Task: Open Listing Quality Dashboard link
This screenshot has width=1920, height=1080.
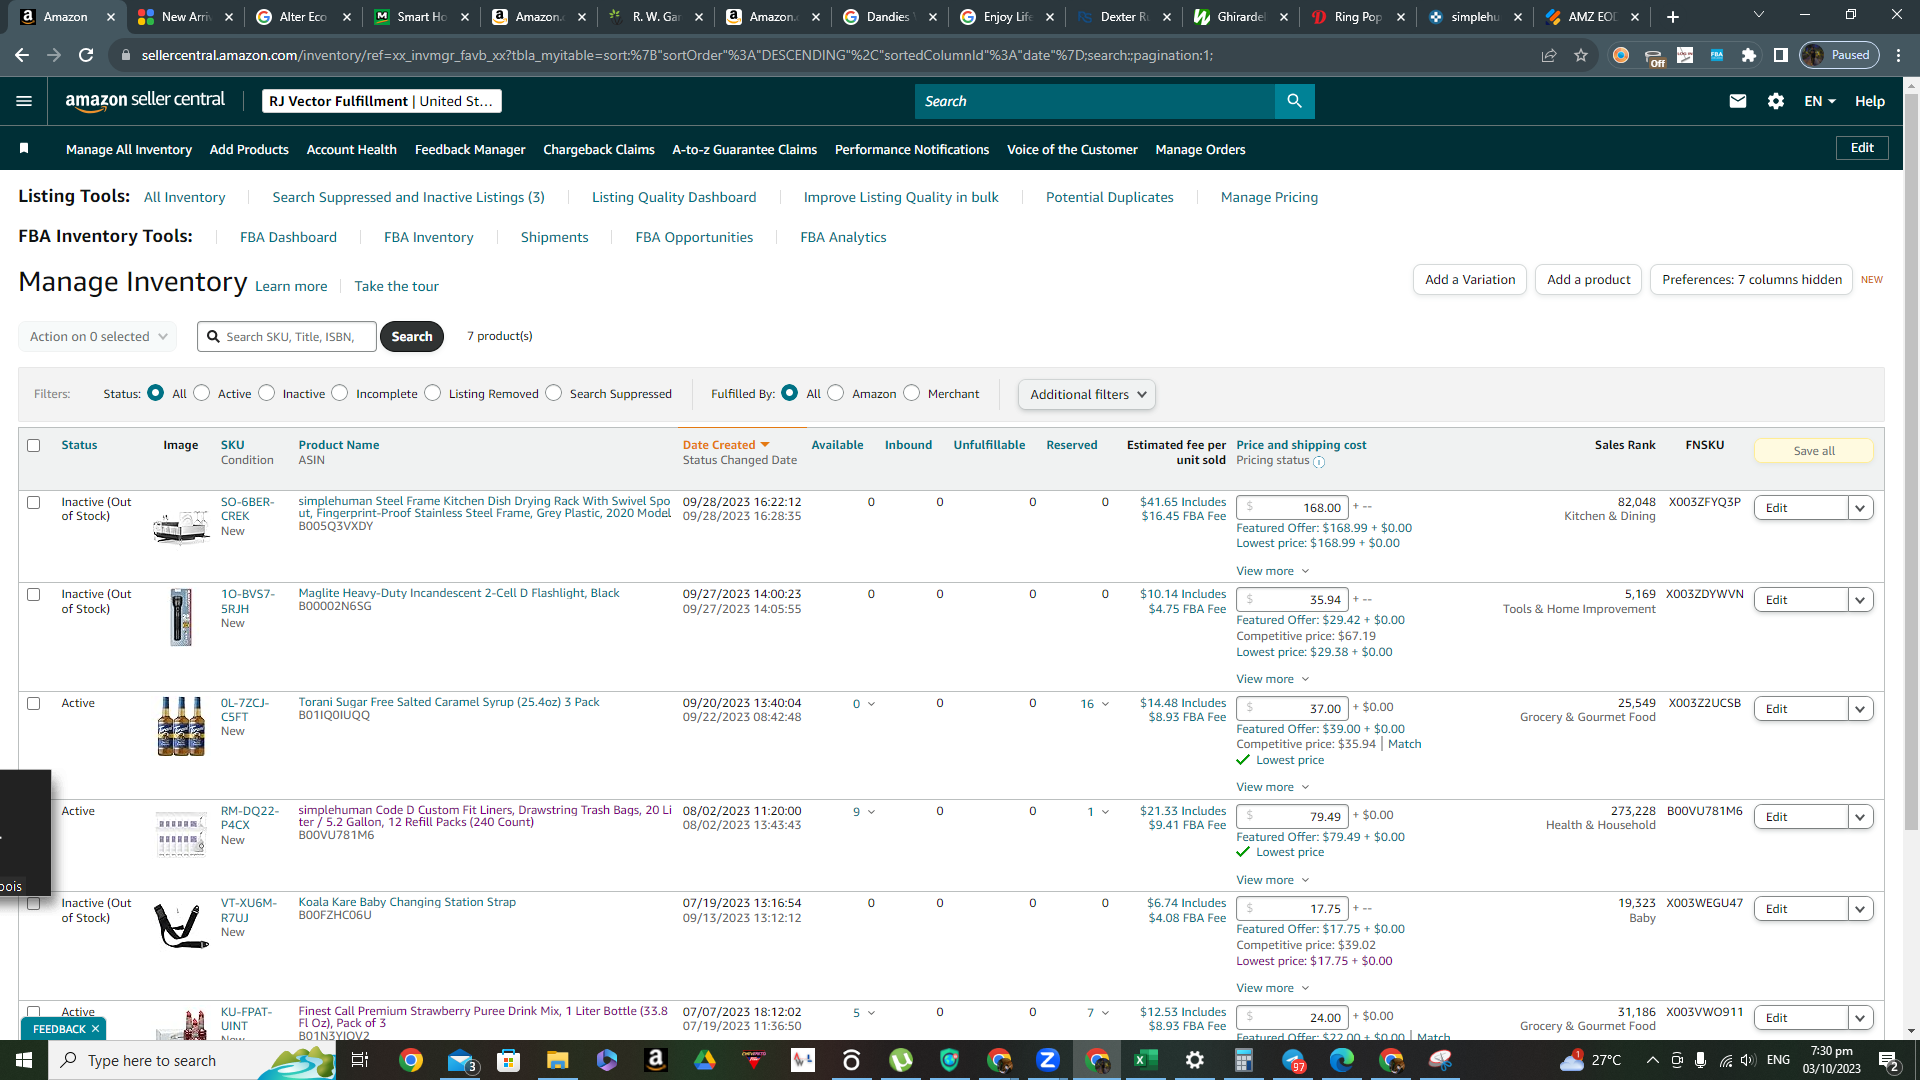Action: coord(674,197)
